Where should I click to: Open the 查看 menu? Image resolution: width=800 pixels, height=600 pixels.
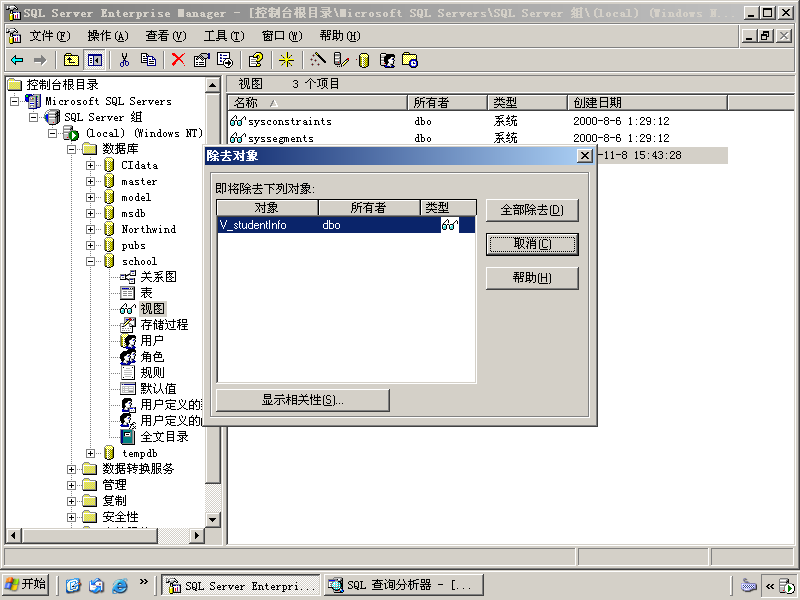coord(166,36)
